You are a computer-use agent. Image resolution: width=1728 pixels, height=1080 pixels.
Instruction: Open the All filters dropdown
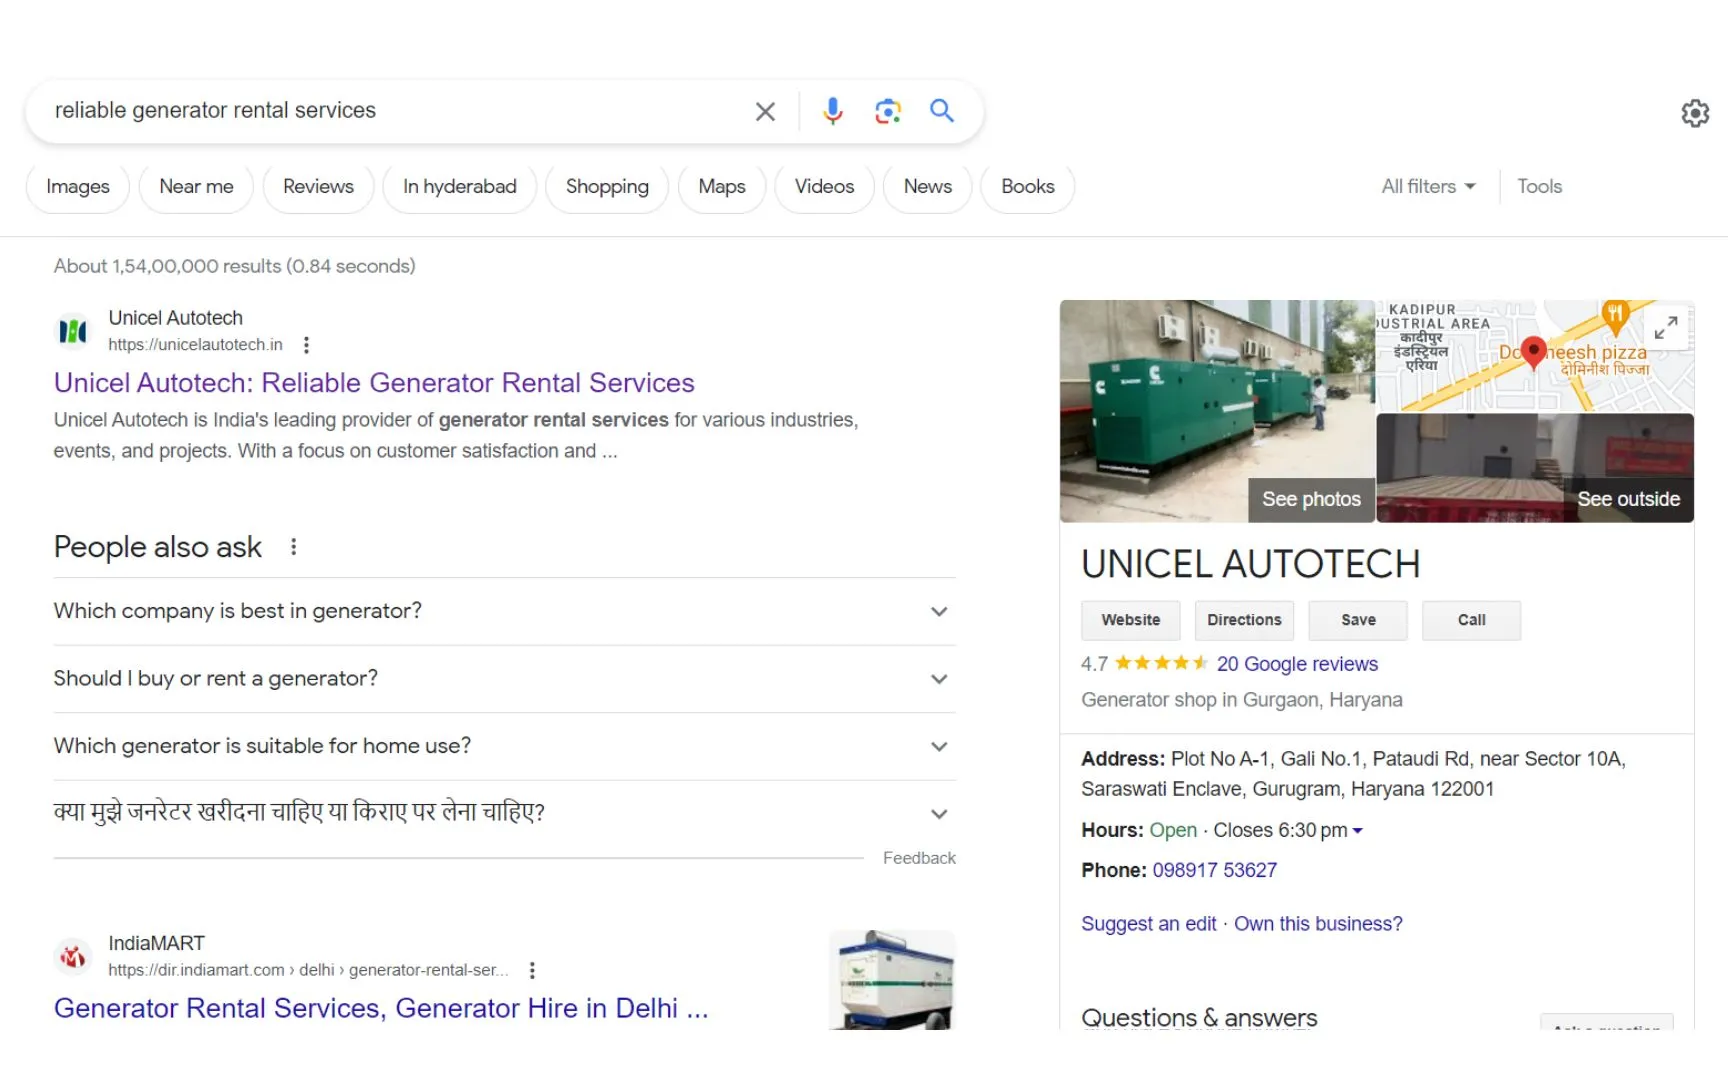coord(1427,186)
